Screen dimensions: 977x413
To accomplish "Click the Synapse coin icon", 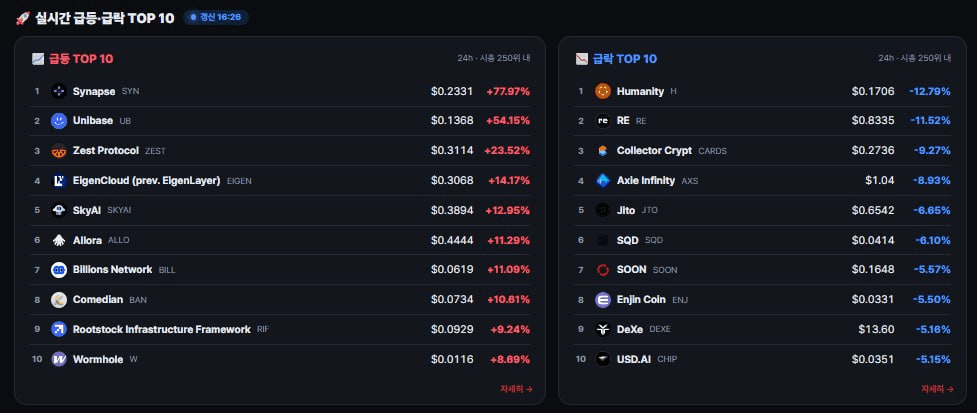I will [x=59, y=91].
